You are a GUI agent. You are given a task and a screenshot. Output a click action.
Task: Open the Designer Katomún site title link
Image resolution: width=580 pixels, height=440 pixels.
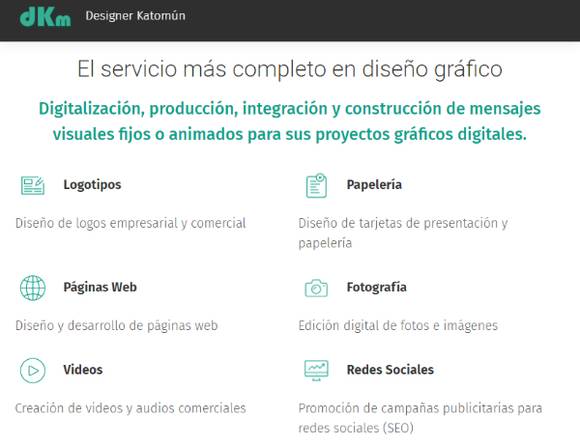tap(135, 16)
